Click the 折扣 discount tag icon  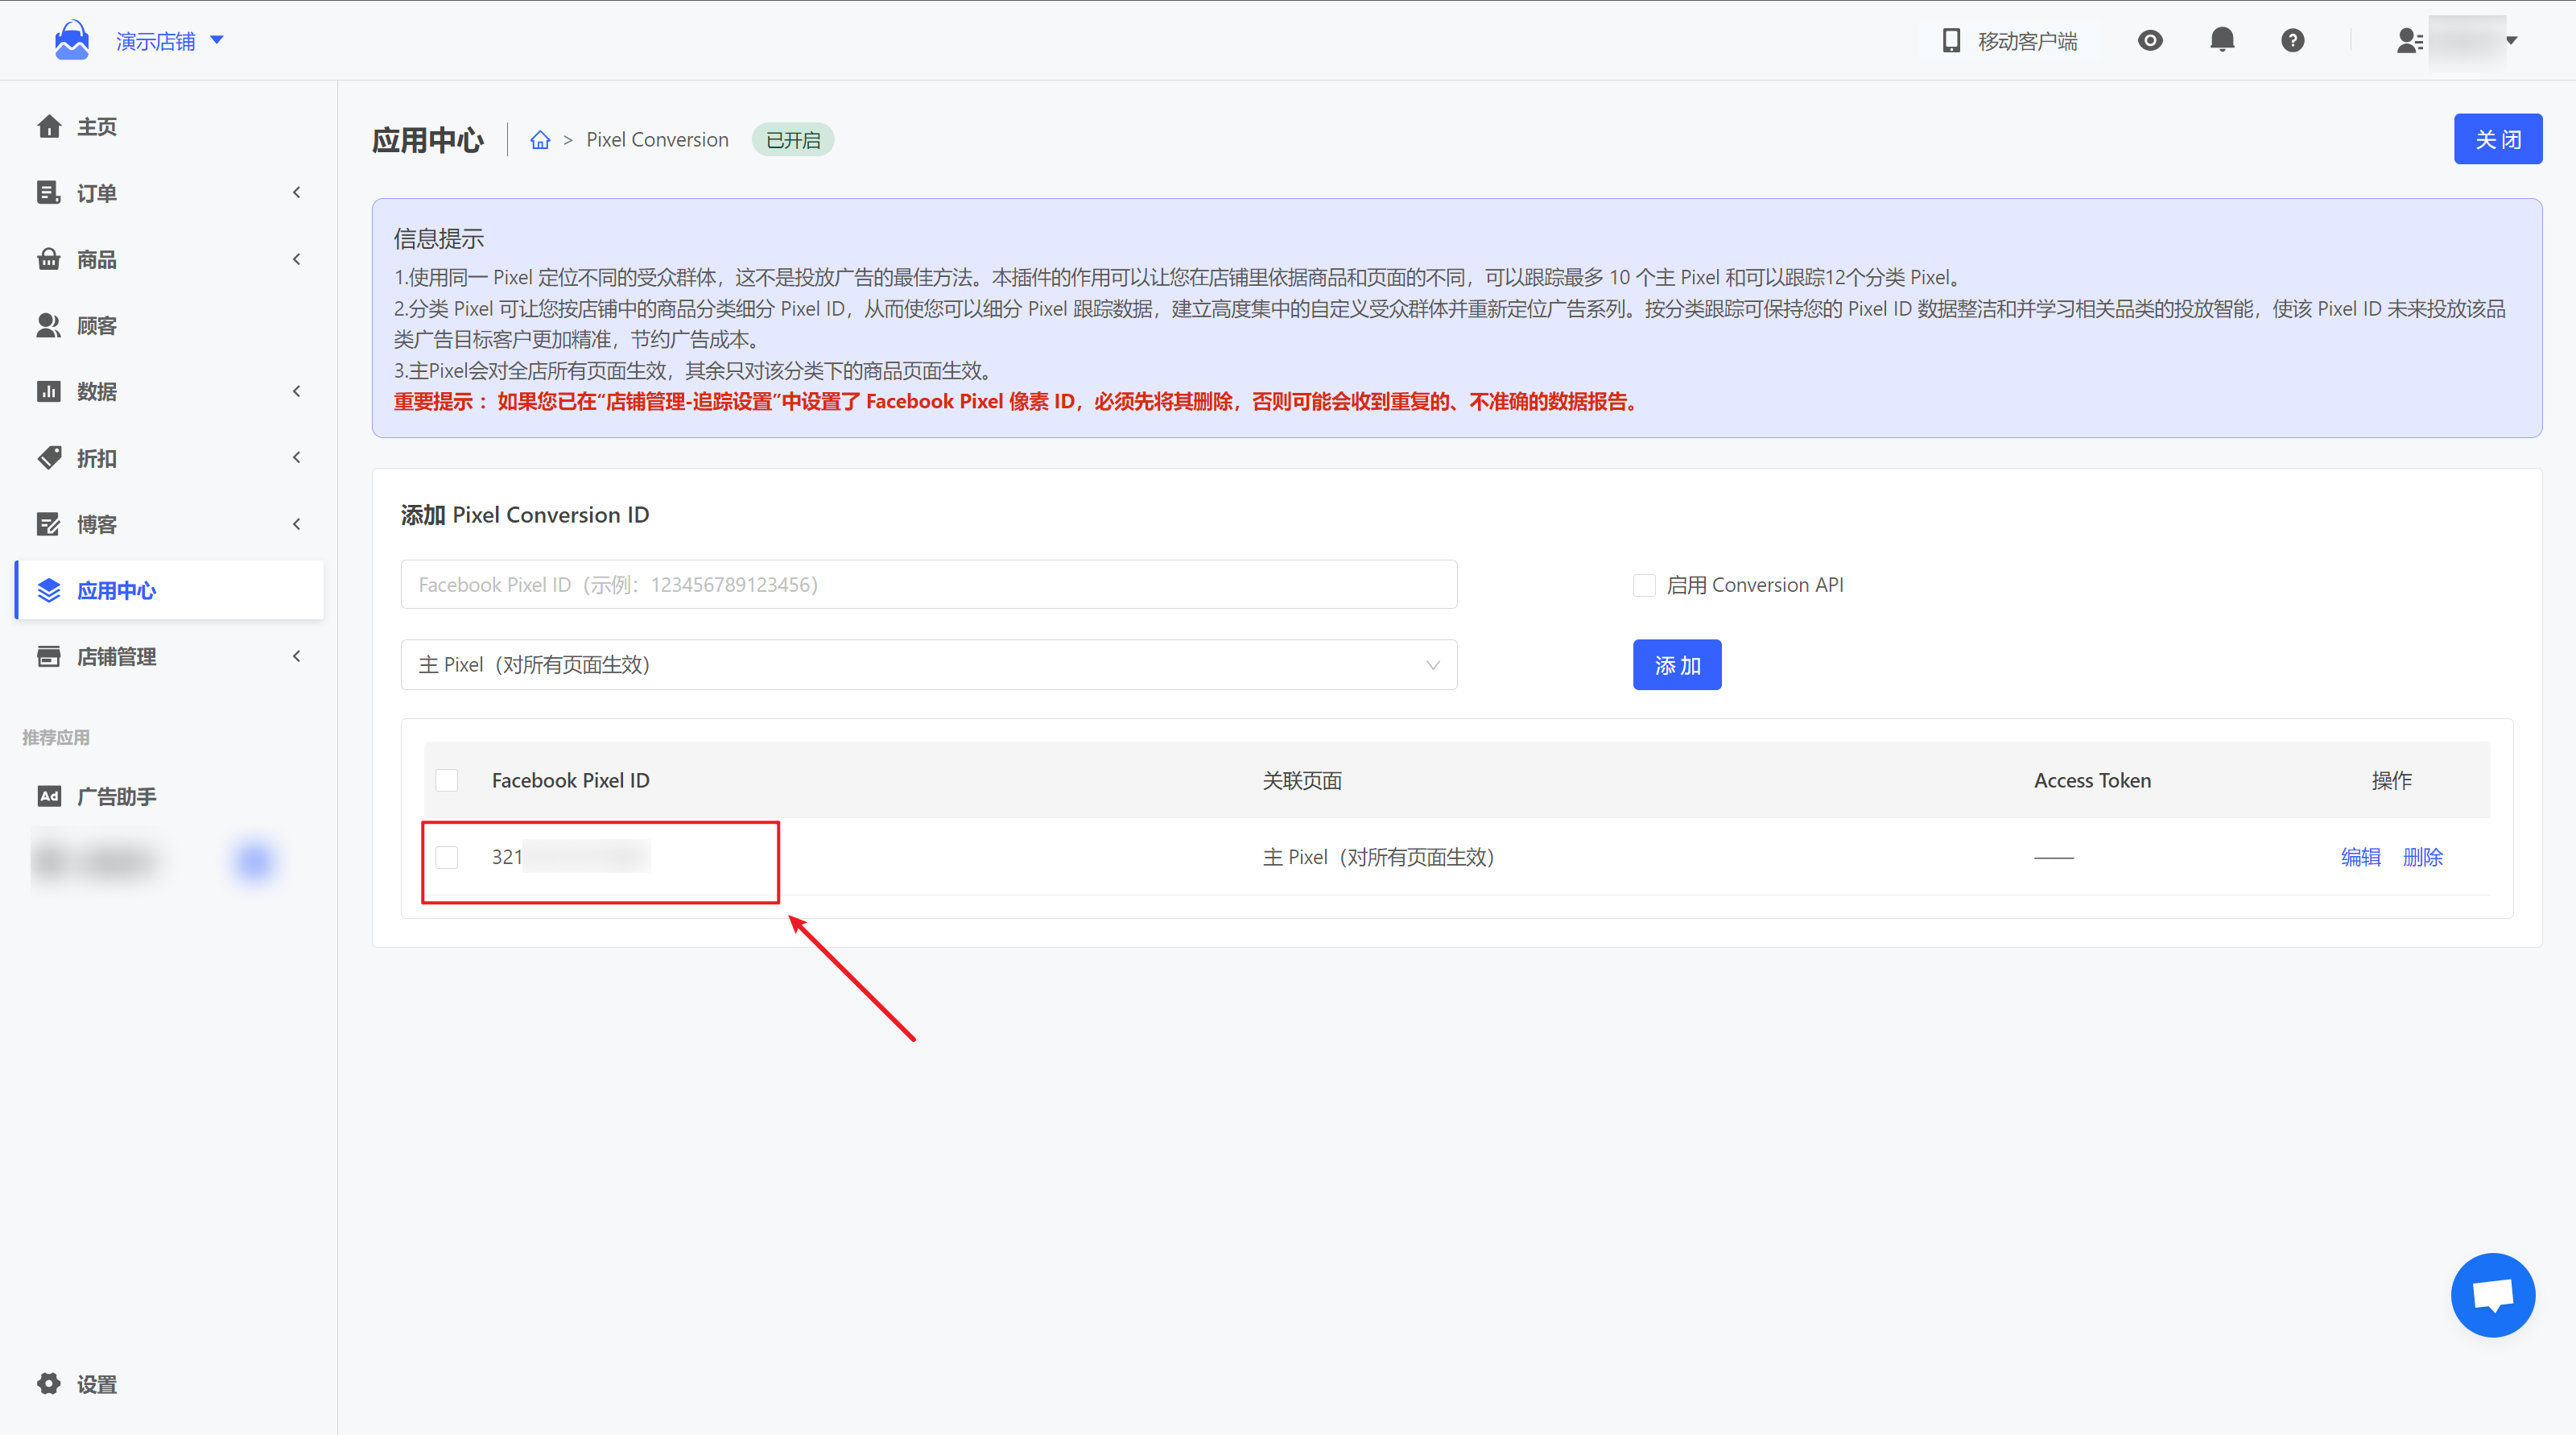coord(49,458)
